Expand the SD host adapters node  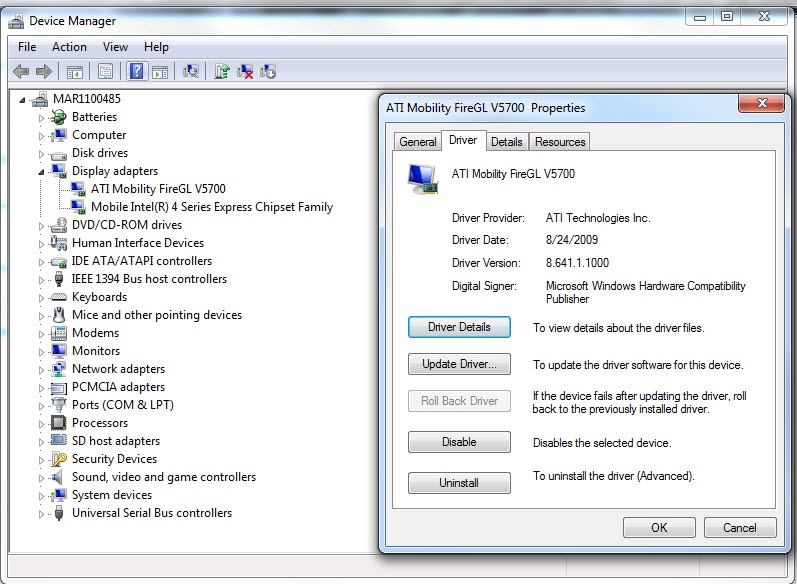click(x=41, y=442)
